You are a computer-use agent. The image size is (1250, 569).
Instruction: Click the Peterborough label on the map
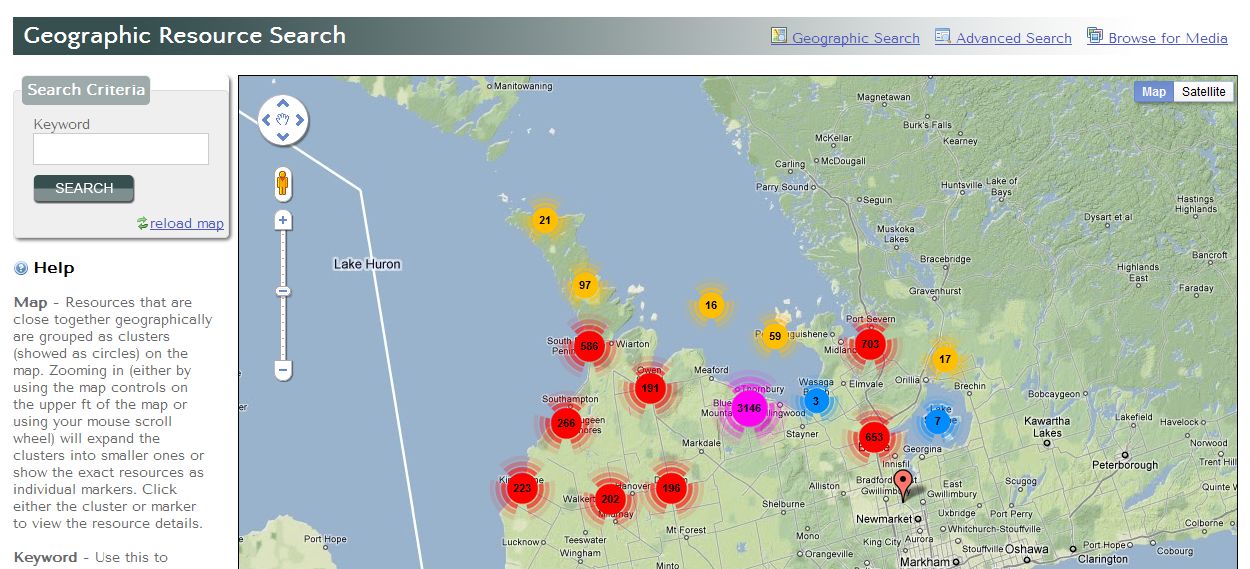tap(1125, 465)
